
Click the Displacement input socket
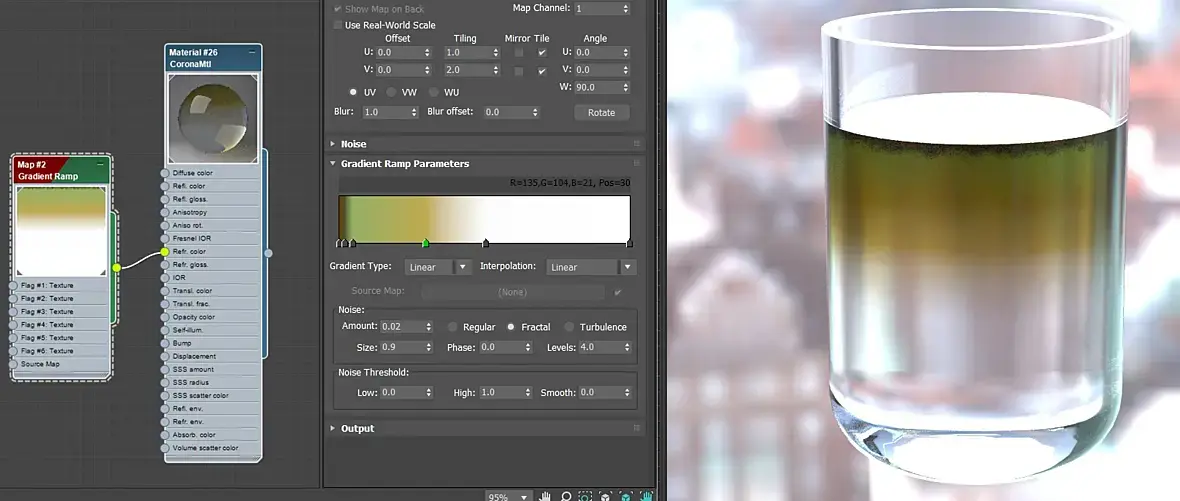[x=165, y=356]
